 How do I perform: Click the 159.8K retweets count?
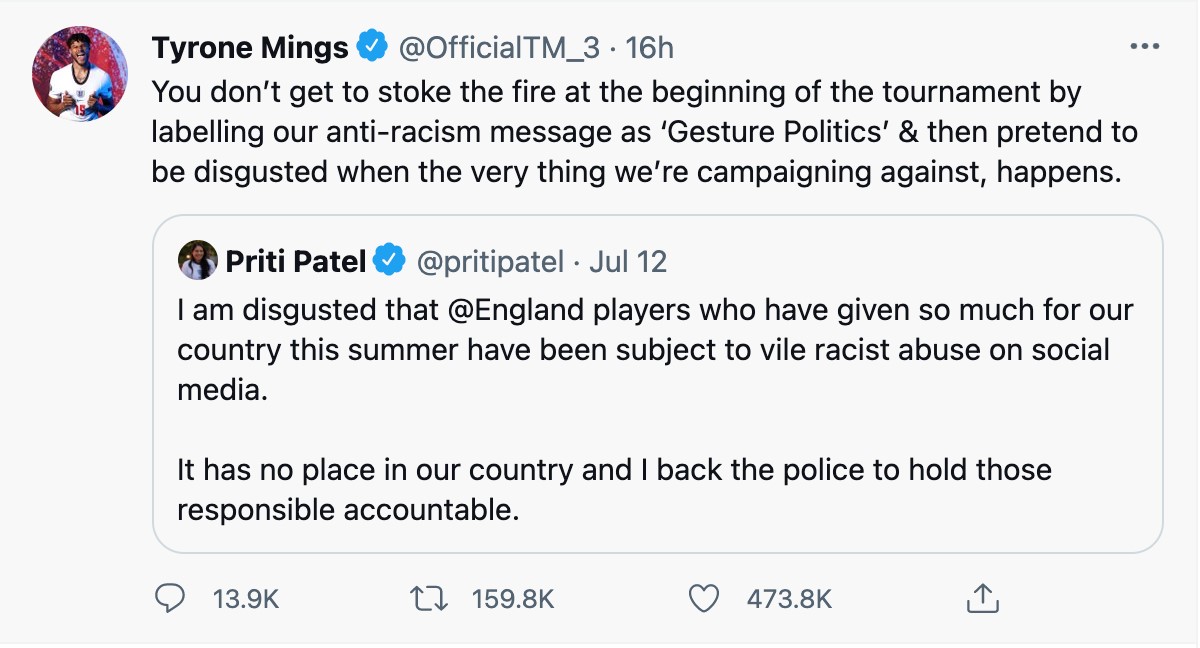pos(512,599)
